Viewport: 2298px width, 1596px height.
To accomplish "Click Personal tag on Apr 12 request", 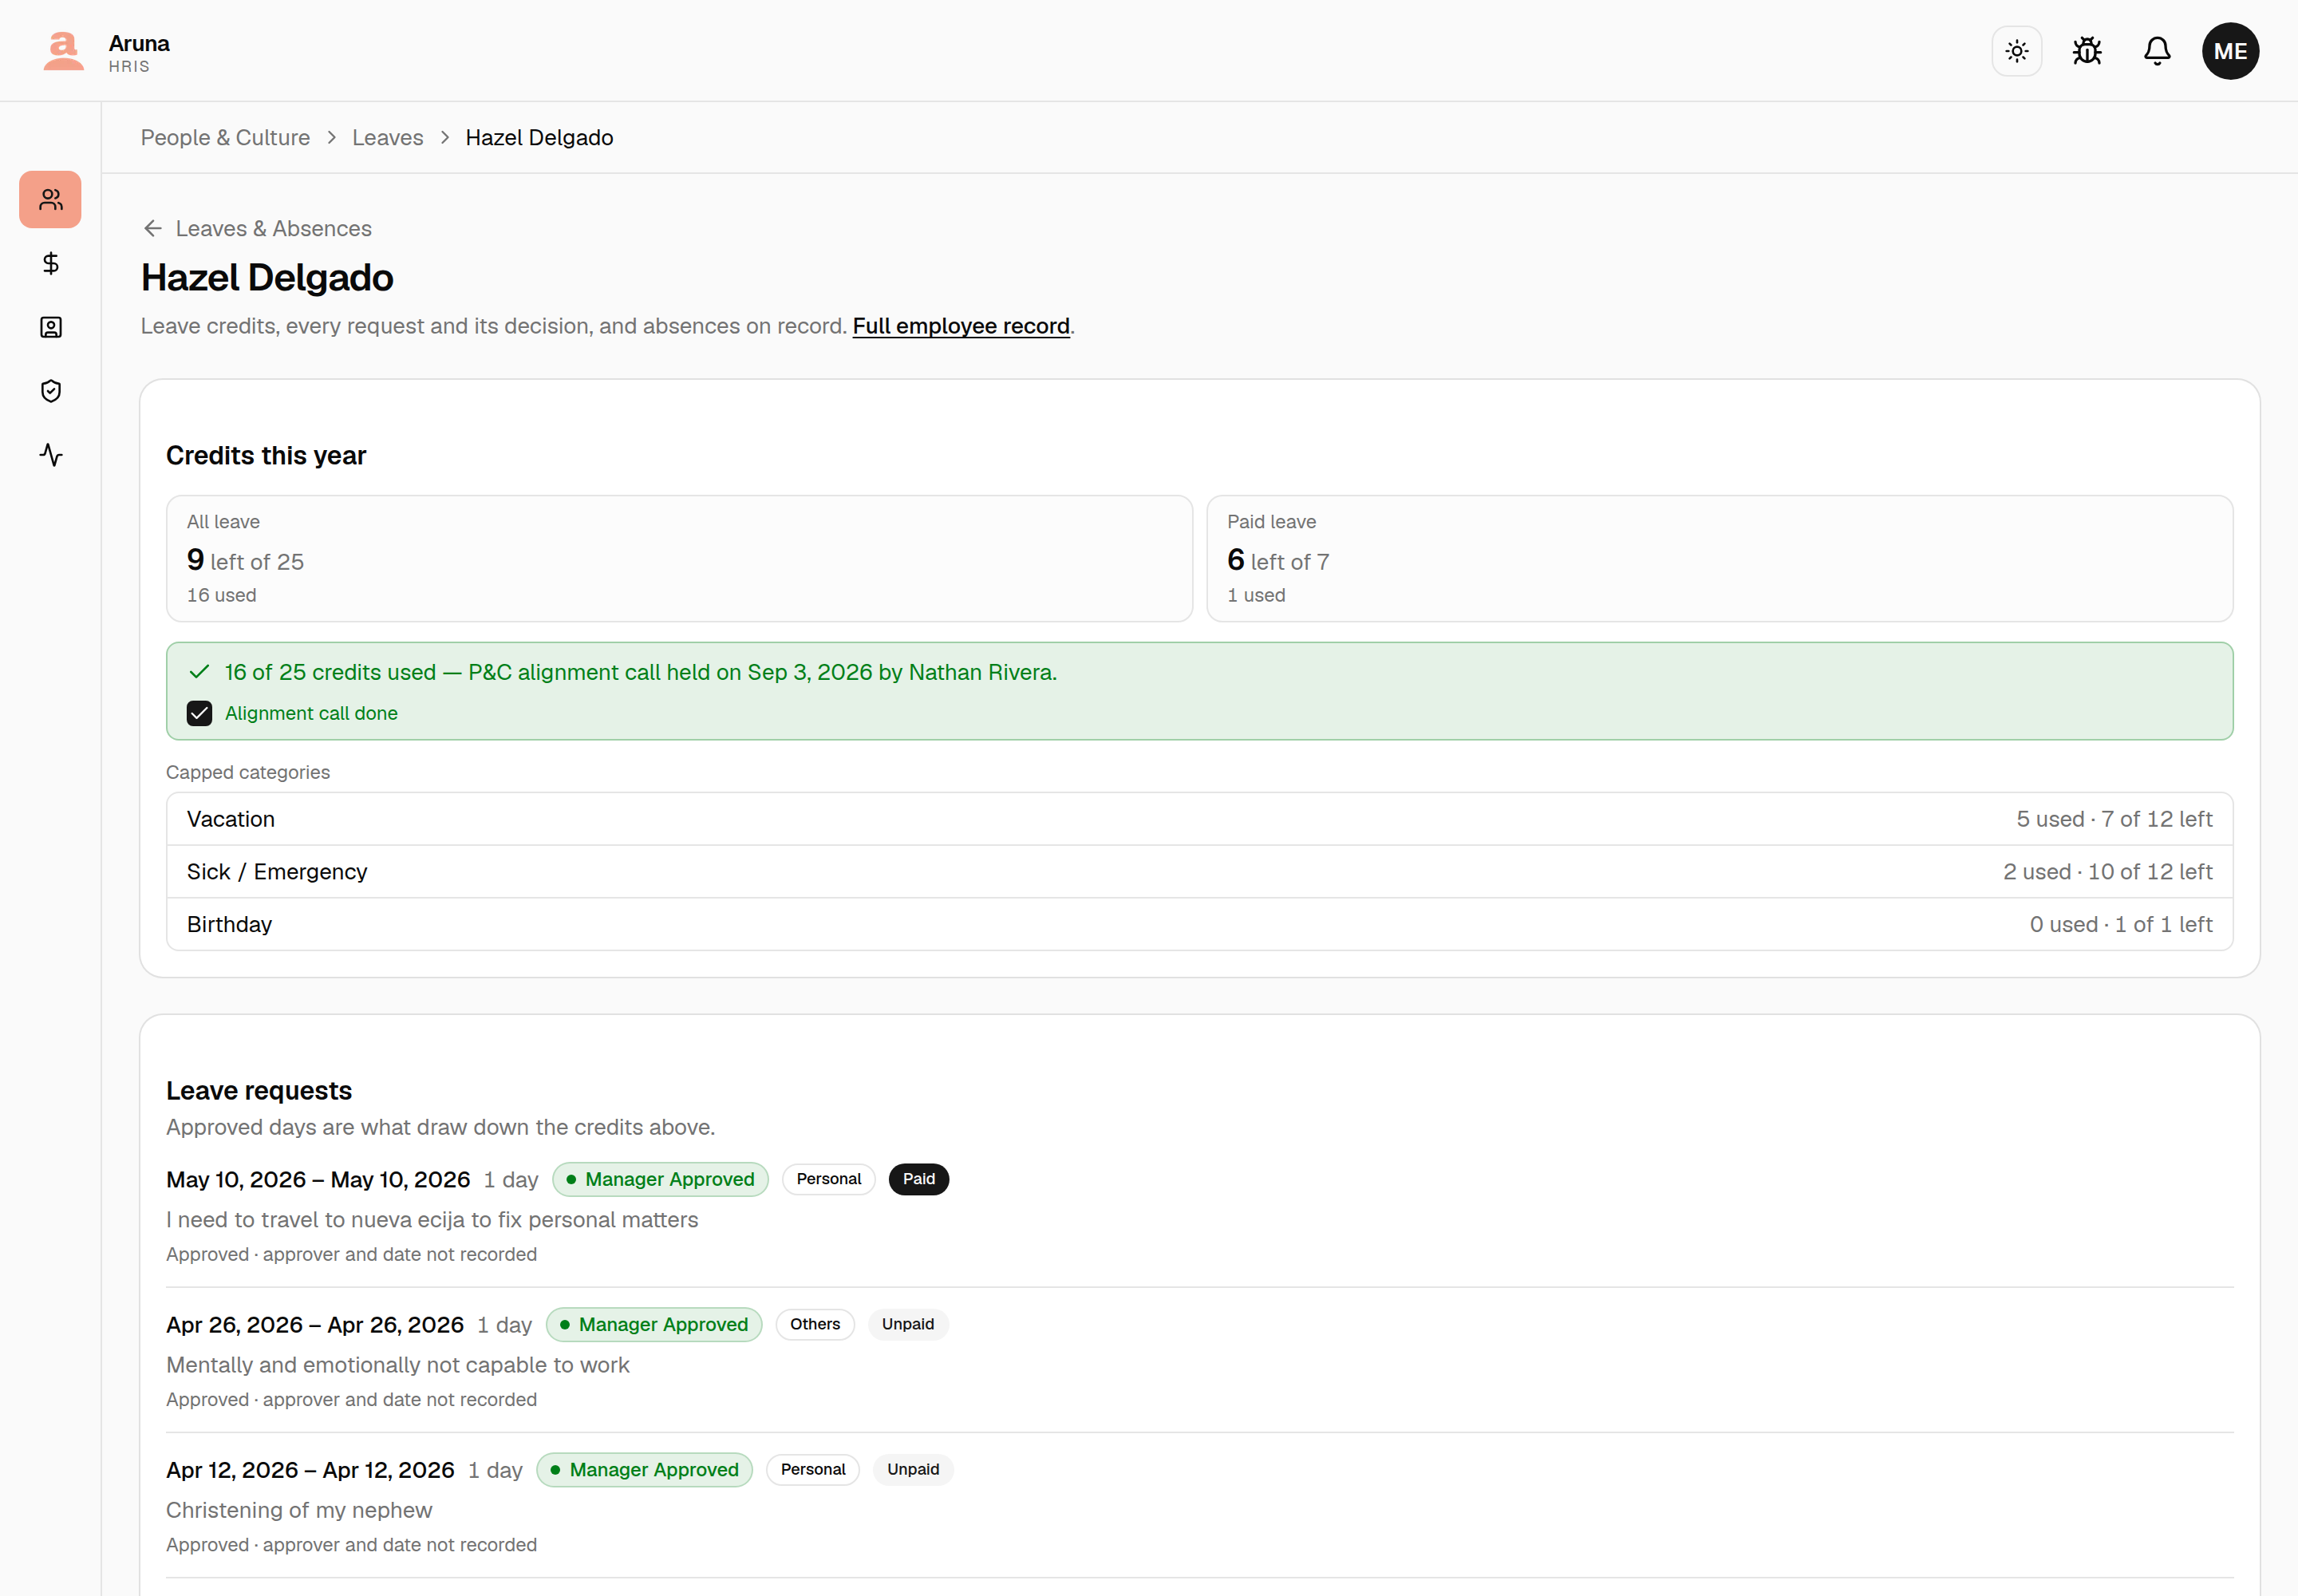I will [813, 1470].
